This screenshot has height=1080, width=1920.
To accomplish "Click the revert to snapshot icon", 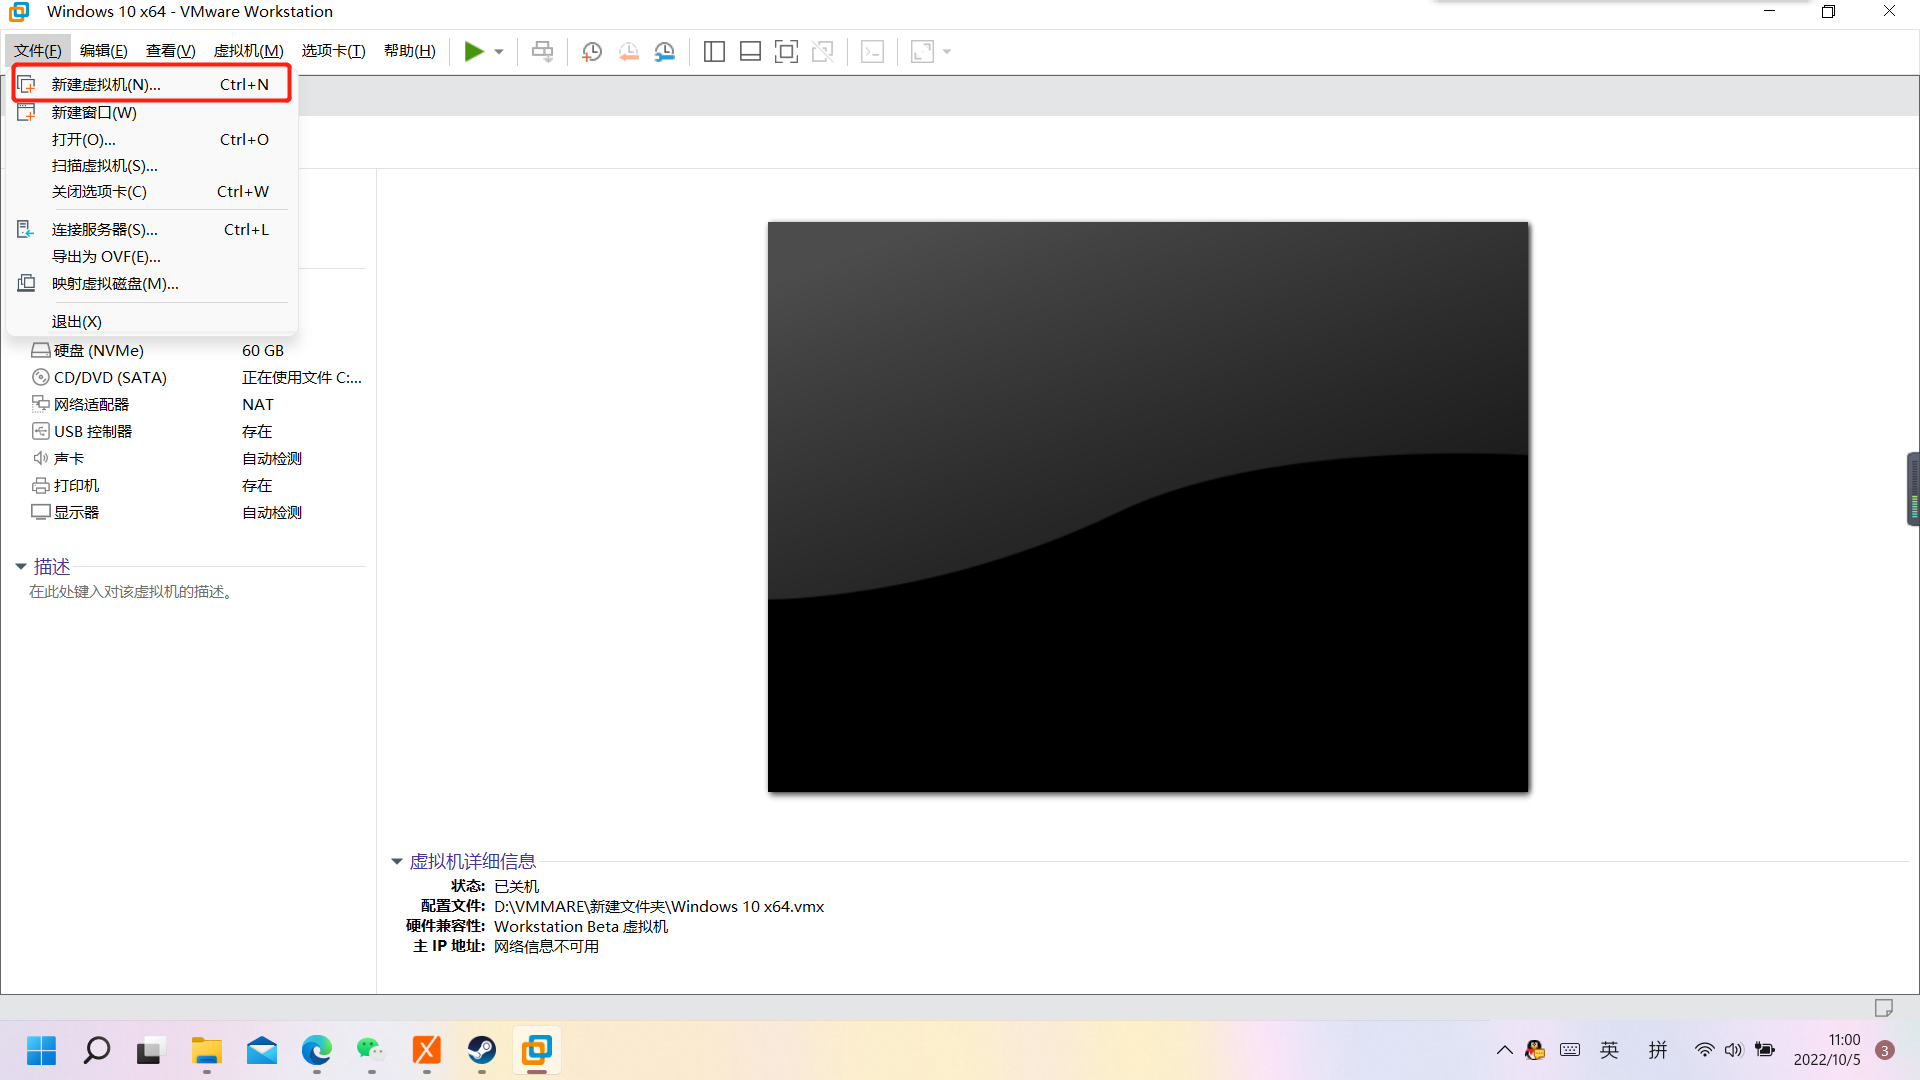I will pos(628,51).
